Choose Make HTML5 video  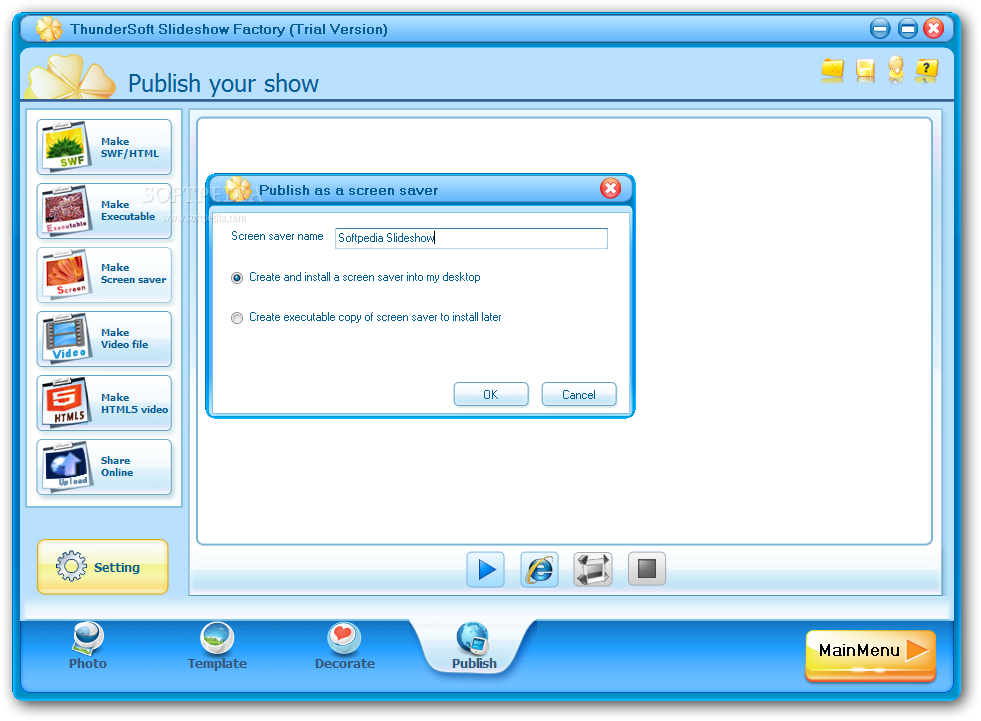(104, 403)
